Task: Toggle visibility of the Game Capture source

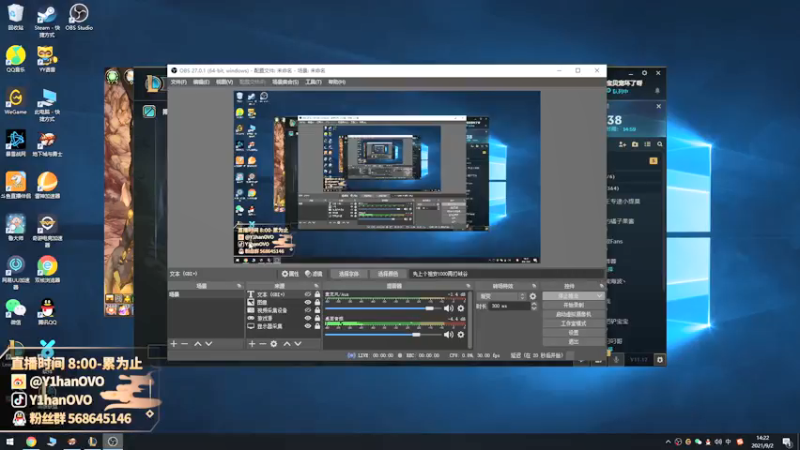Action: 308,318
